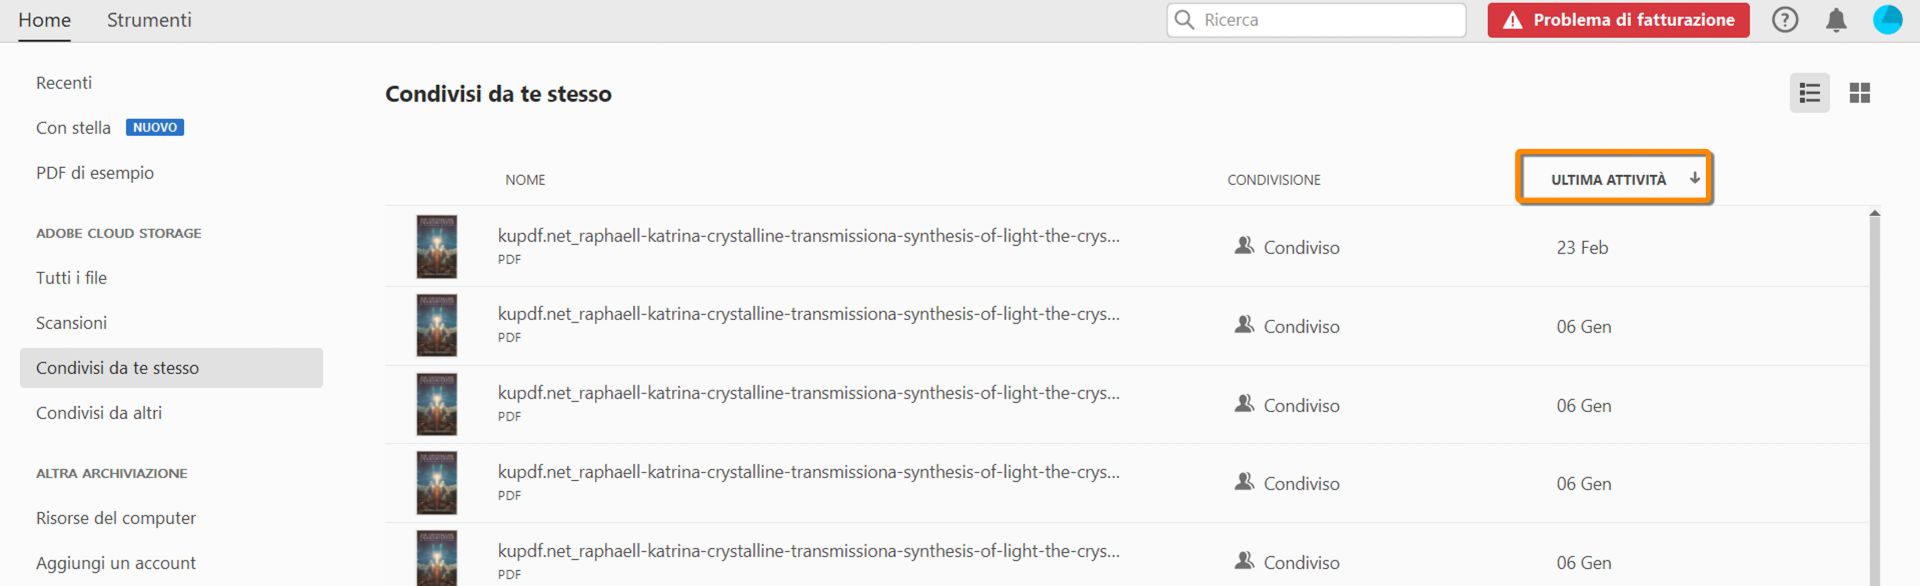Open Tutti i file in sidebar
Image resolution: width=1920 pixels, height=586 pixels.
(71, 278)
